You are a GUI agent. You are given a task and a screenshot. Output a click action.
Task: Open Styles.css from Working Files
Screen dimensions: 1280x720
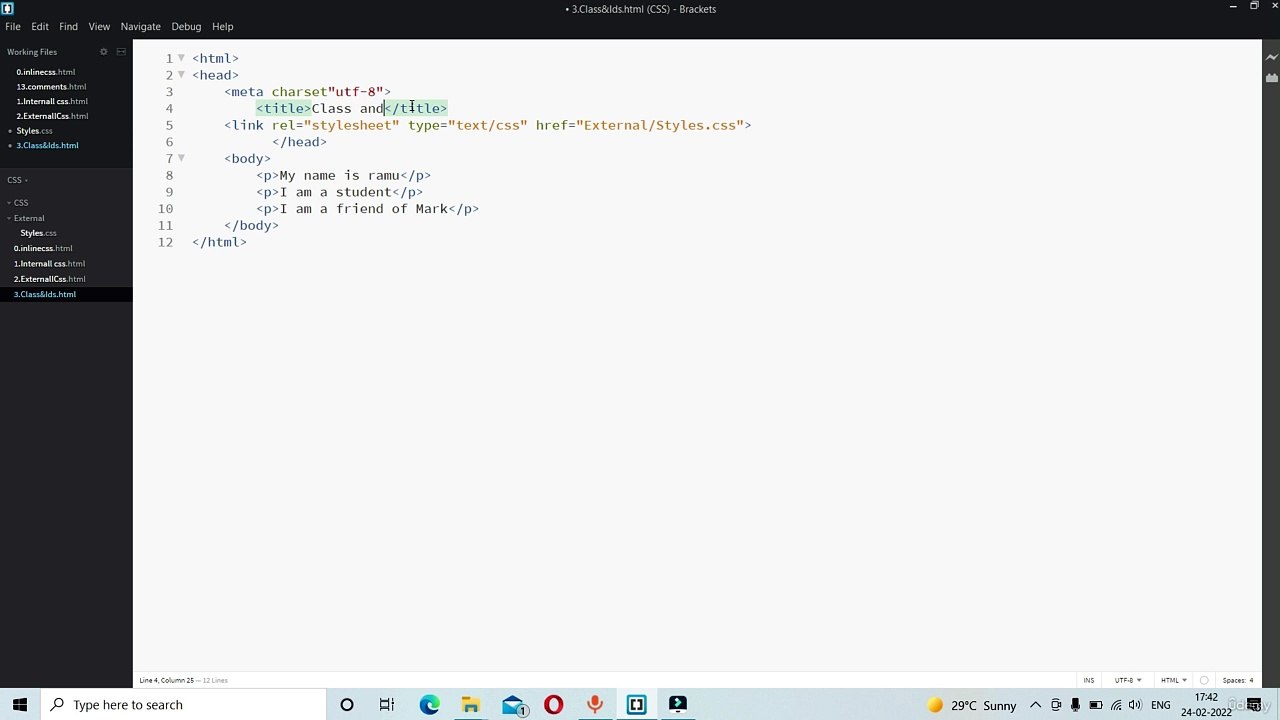point(34,131)
